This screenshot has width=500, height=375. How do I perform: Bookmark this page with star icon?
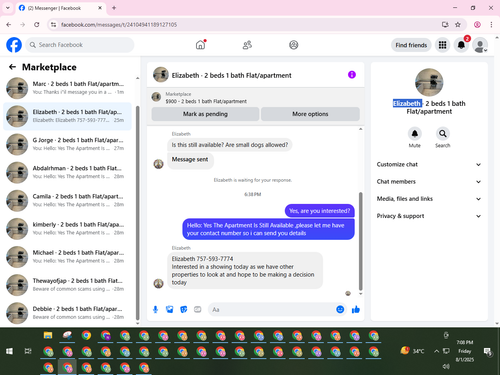click(x=458, y=25)
